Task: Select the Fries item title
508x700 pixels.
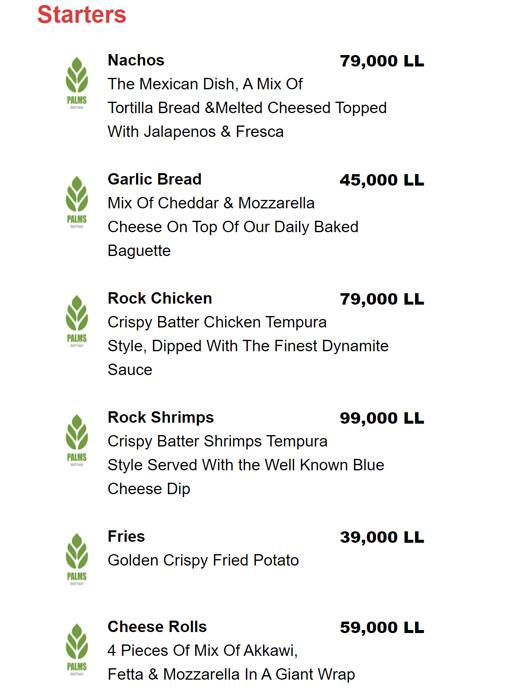Action: coord(126,536)
